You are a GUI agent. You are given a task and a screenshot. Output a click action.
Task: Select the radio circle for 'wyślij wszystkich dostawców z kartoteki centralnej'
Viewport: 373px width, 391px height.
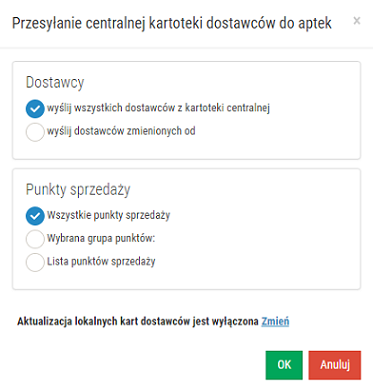35,109
